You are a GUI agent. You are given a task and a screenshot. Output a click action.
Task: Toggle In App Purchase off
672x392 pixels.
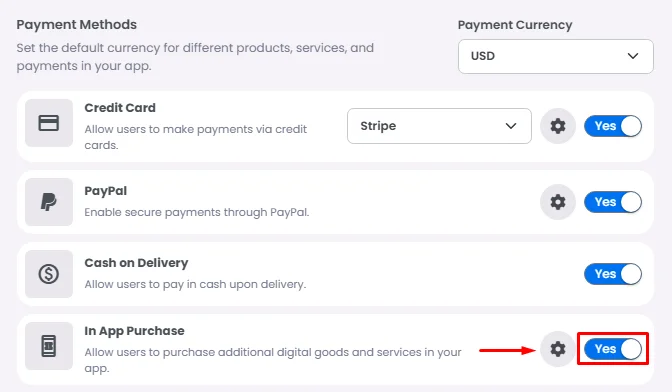click(x=613, y=349)
